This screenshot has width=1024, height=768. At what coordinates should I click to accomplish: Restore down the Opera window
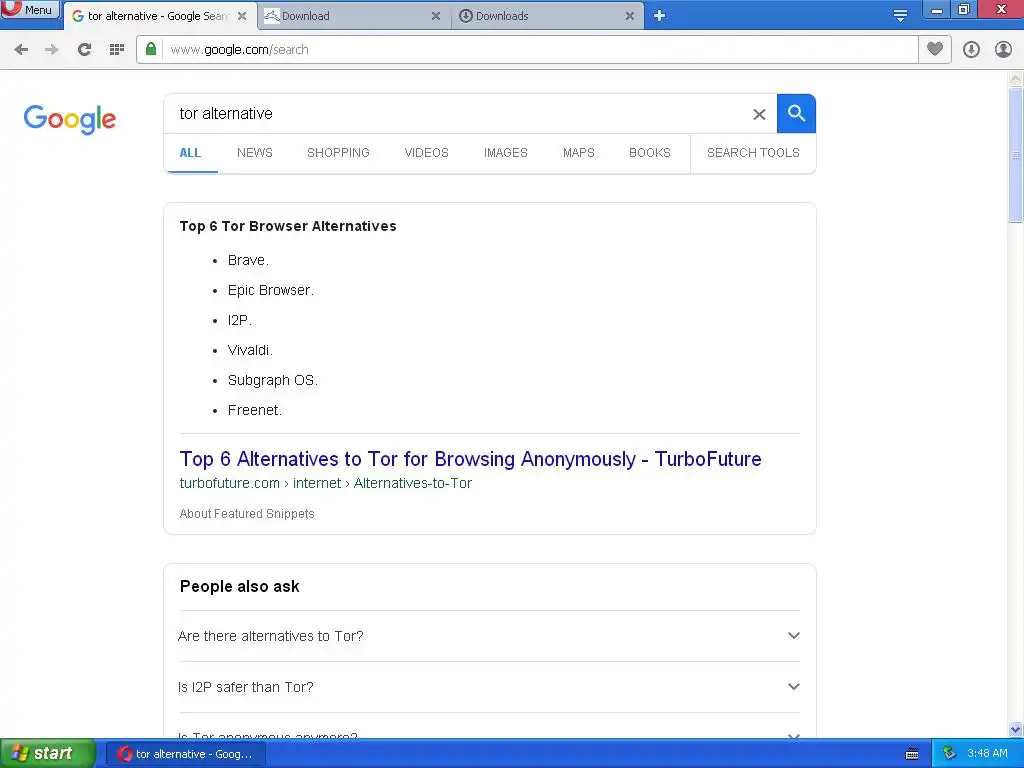[x=964, y=9]
